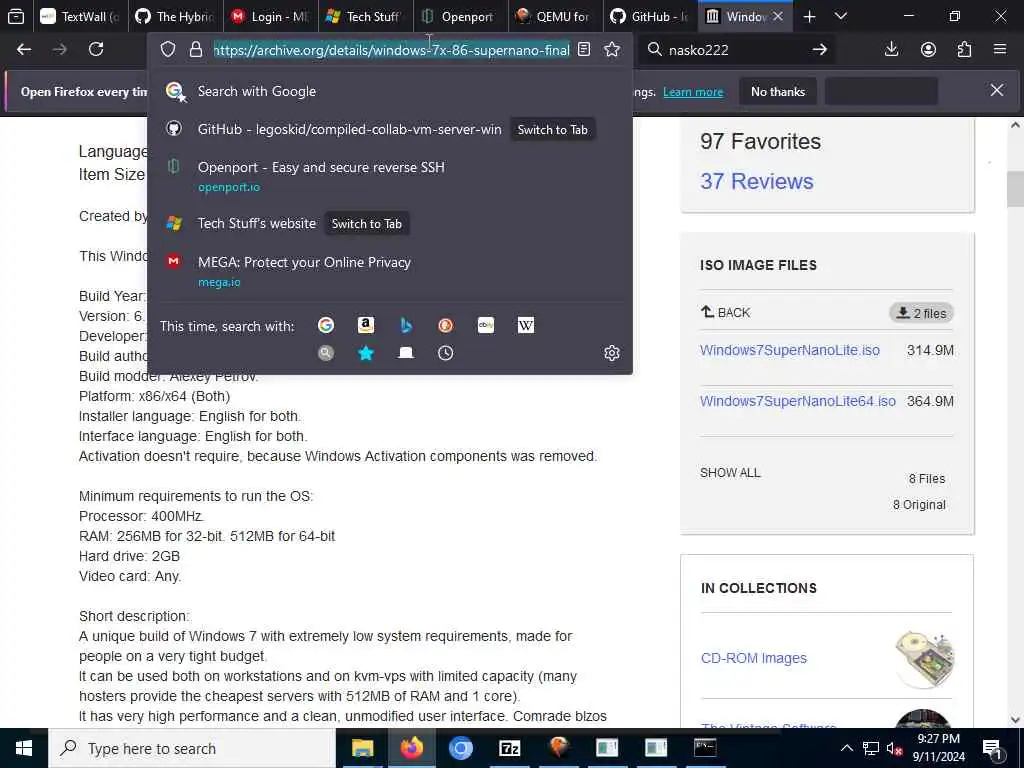The image size is (1024, 768).
Task: Open Firefox View at tab bar start
Action: coord(16,16)
